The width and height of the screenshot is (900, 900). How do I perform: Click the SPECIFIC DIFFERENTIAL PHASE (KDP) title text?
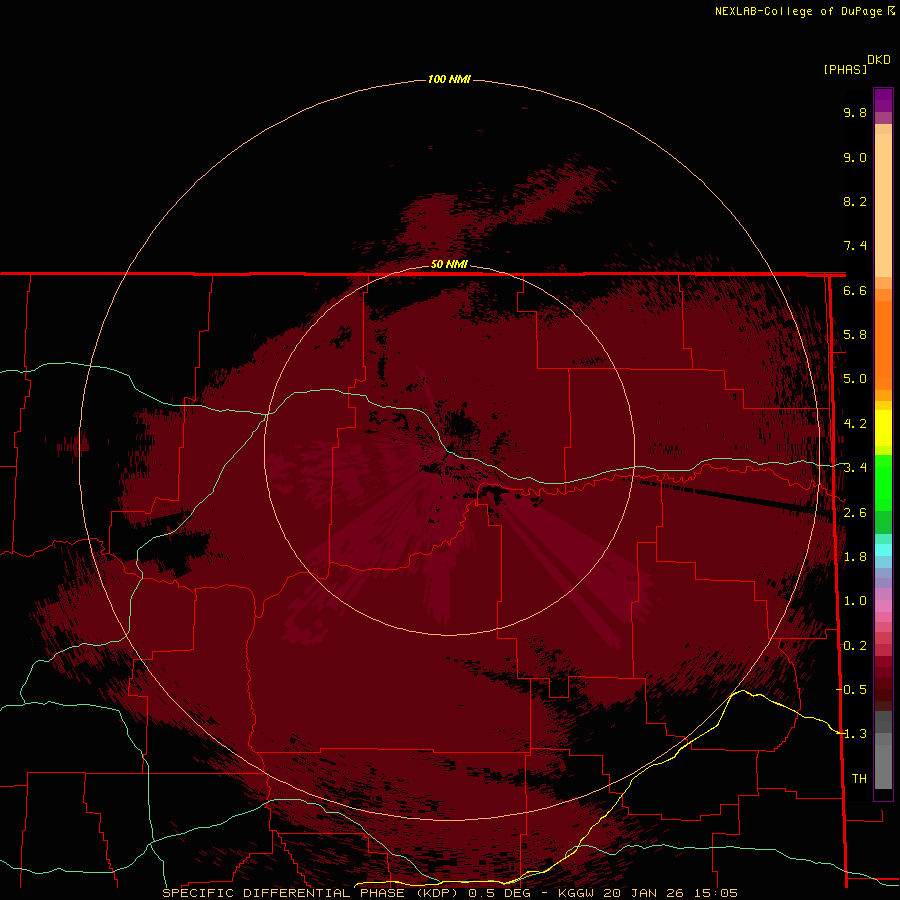coord(312,893)
